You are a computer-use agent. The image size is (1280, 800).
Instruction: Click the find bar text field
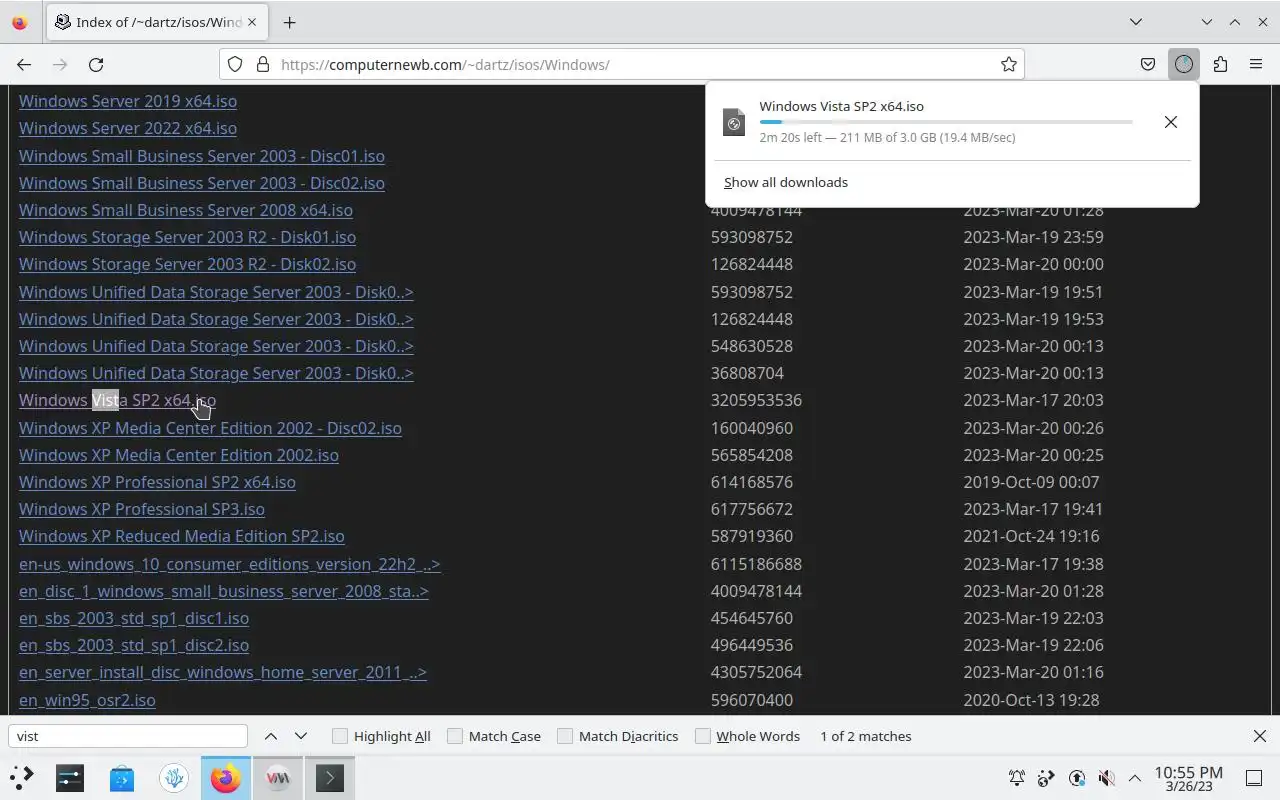tap(128, 736)
